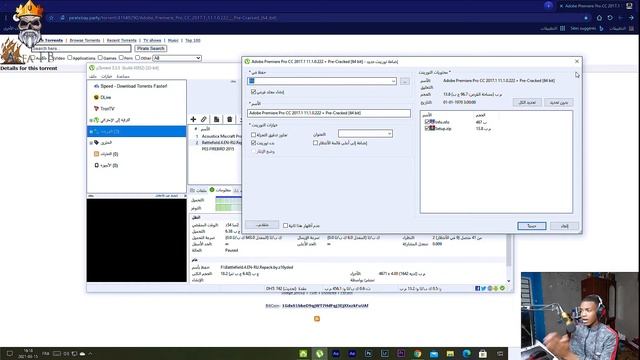Viewport: 640px width, 360px height.
Task: Click the Setup.zip file icon in contents list
Action: point(432,128)
